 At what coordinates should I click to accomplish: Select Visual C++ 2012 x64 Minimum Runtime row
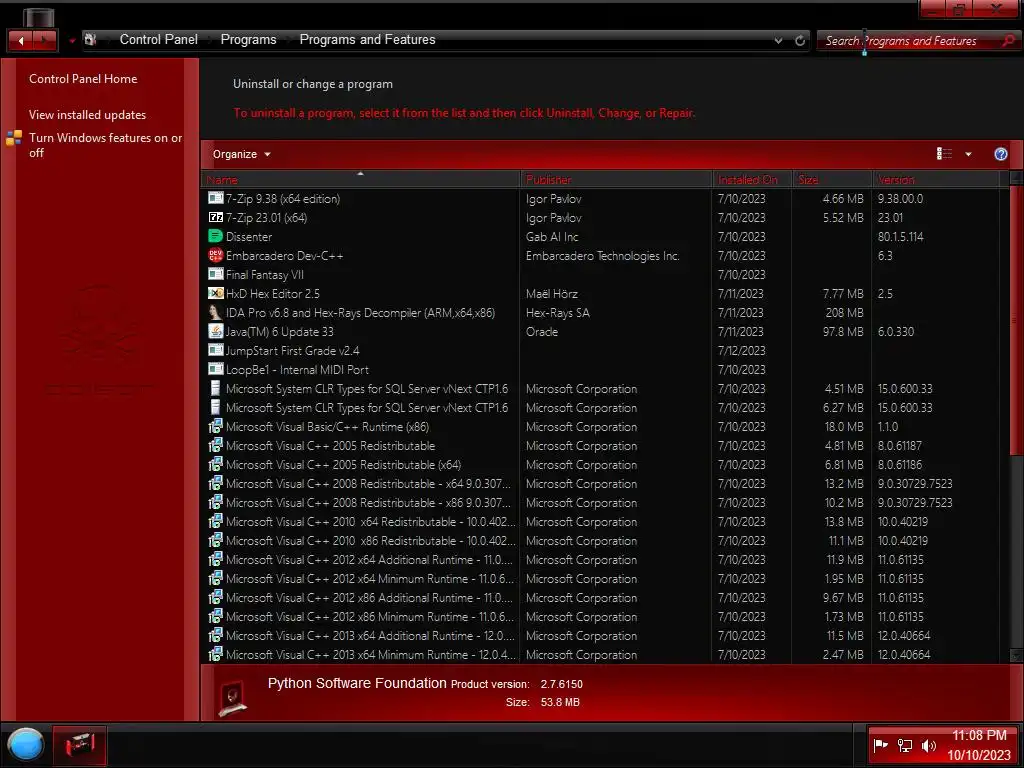[x=605, y=578]
